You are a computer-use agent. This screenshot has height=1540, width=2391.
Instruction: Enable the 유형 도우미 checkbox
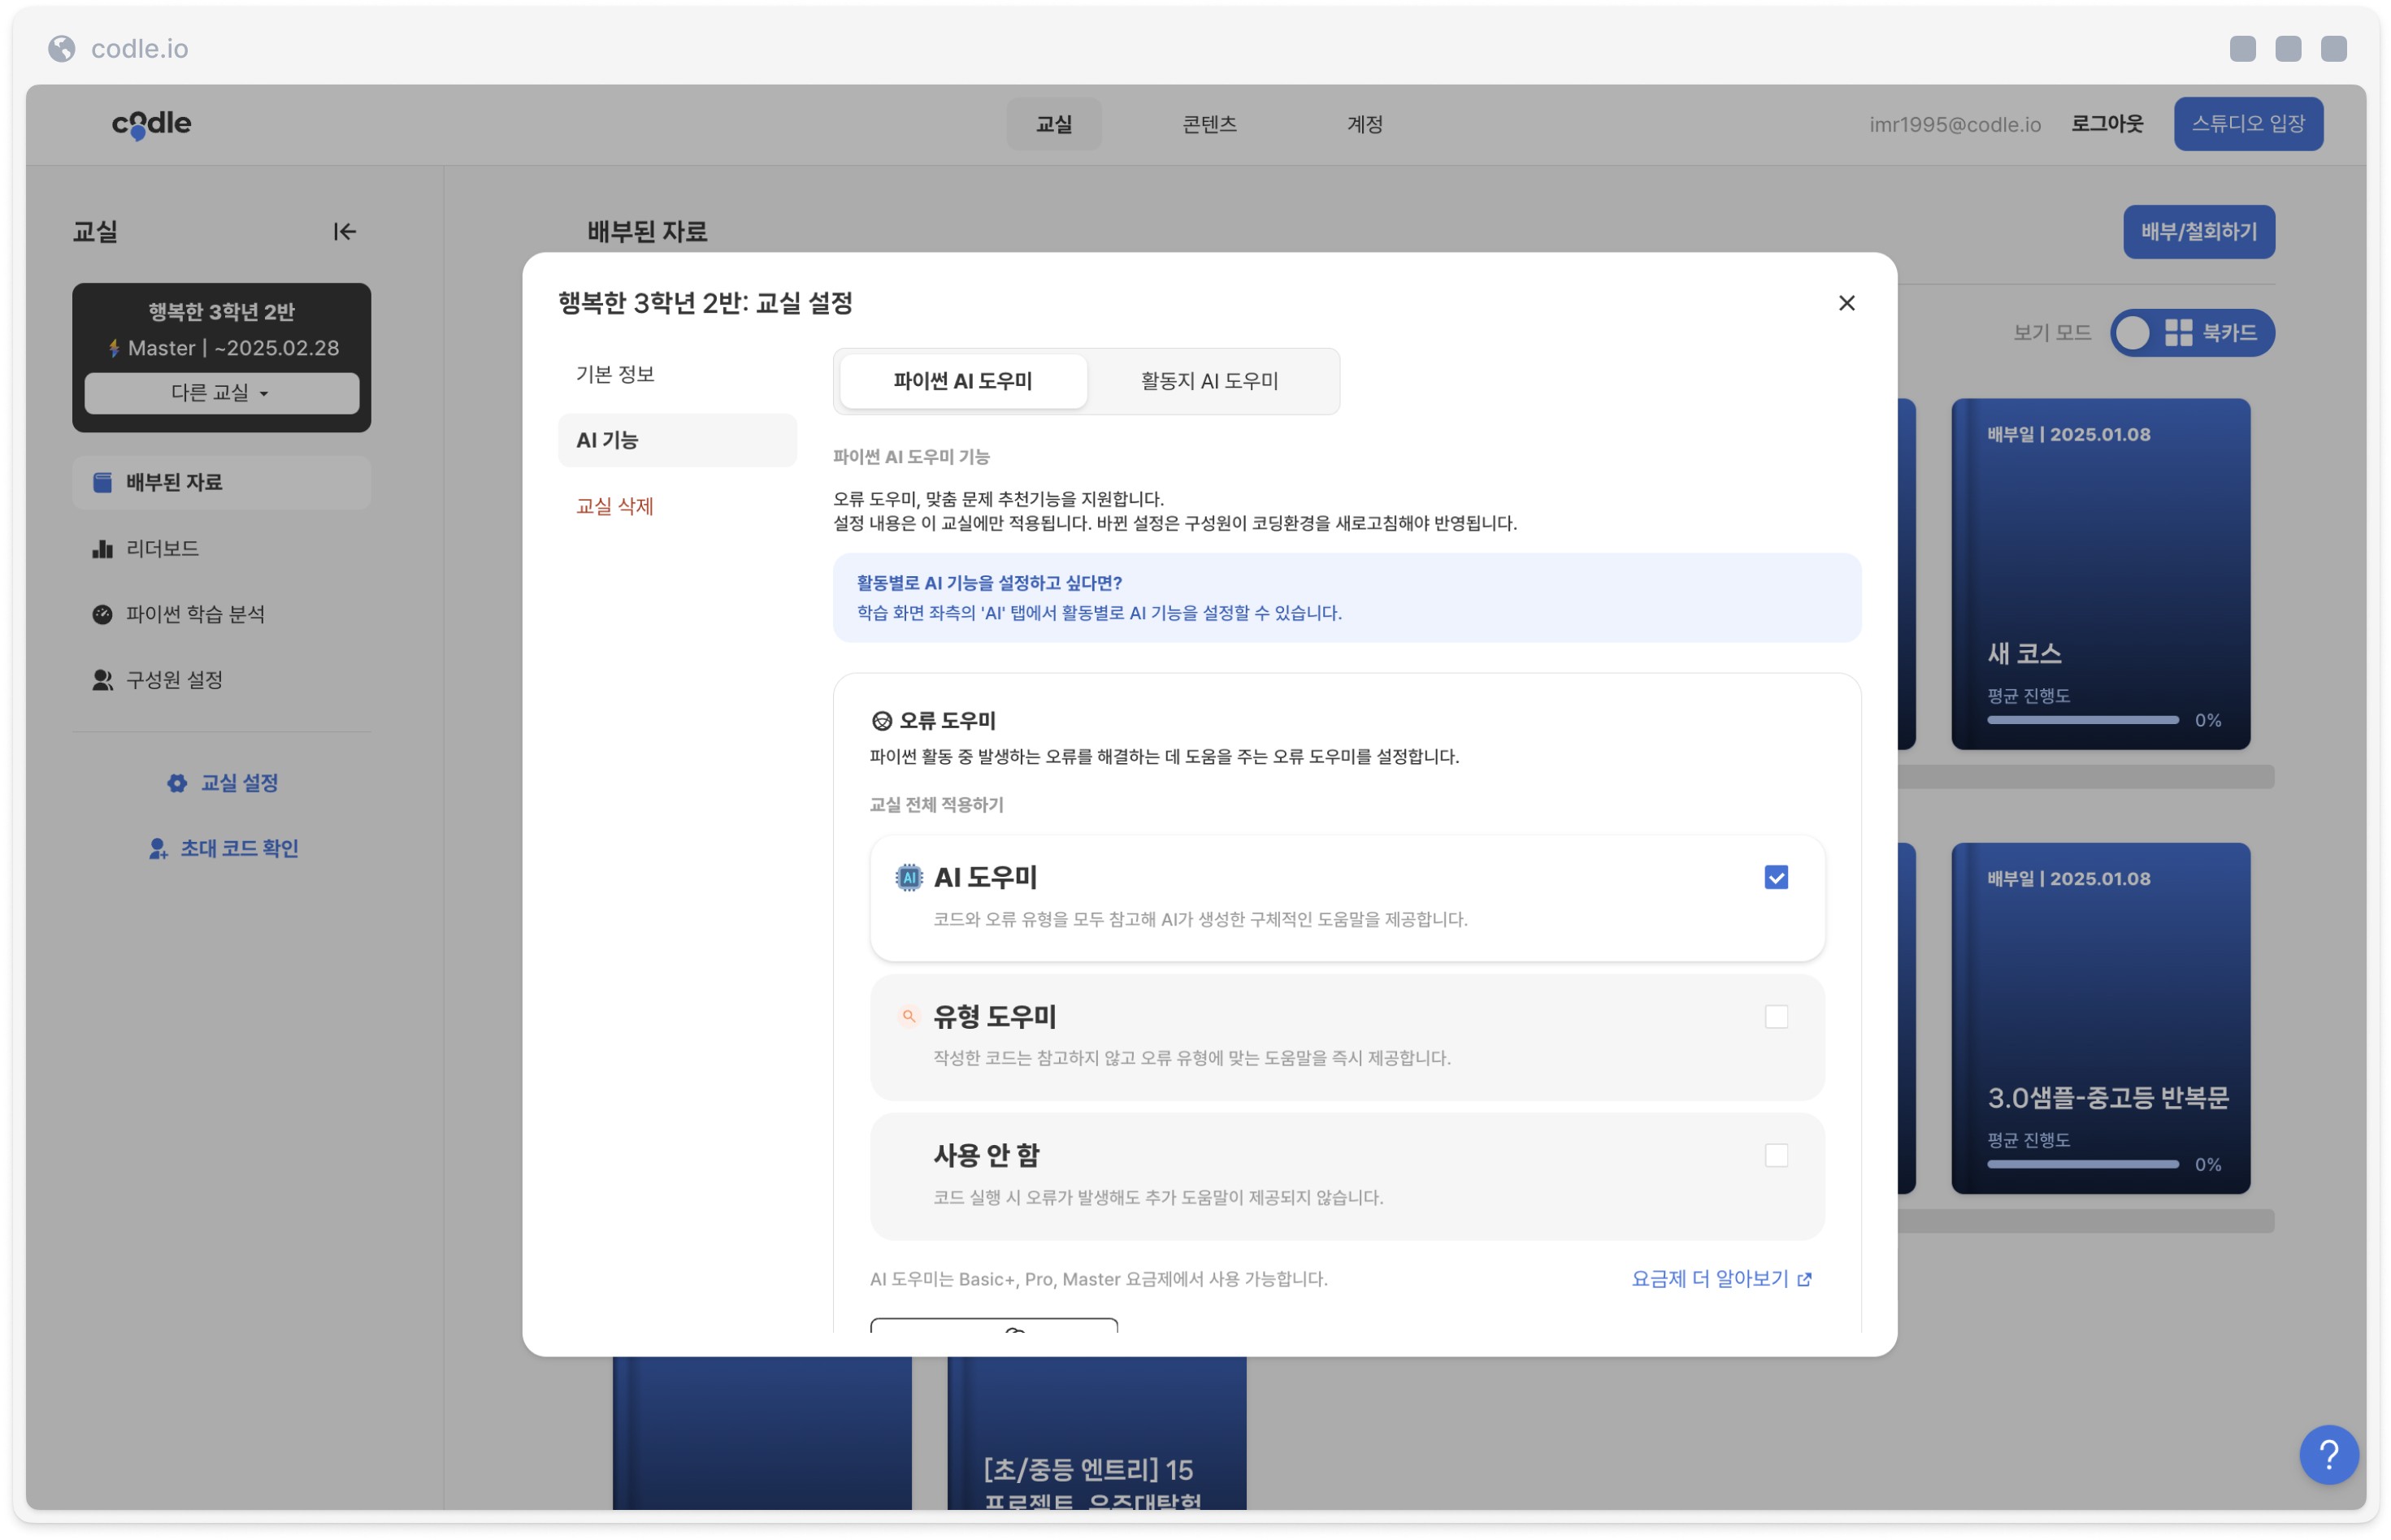pos(1776,1017)
